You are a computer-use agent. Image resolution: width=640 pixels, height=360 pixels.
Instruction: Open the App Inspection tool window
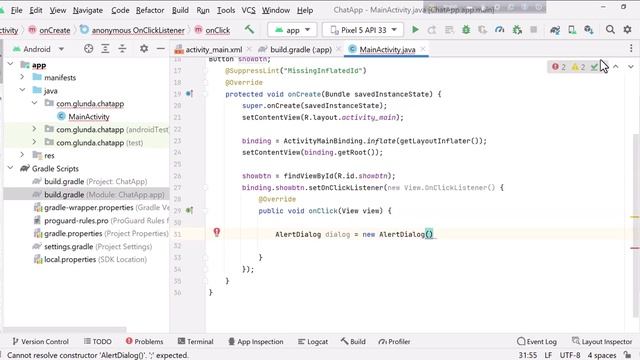tap(256, 341)
